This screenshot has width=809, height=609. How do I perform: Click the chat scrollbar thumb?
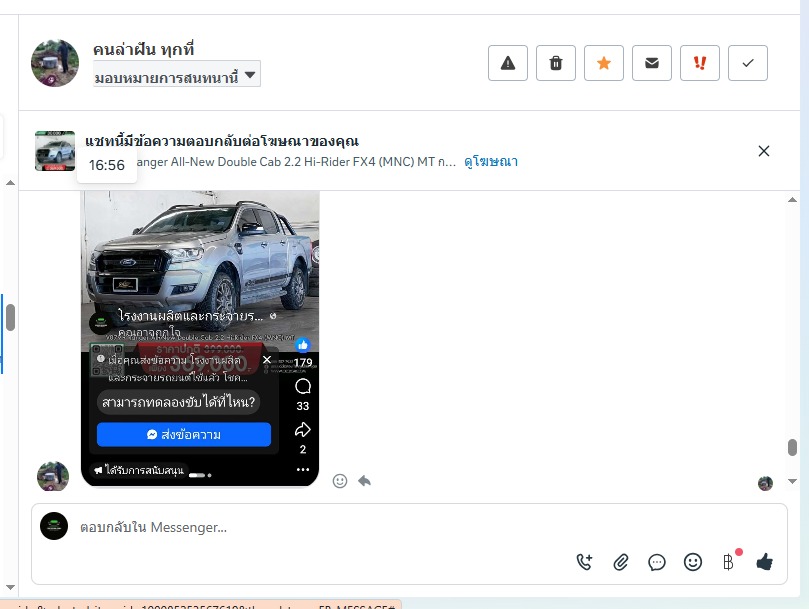792,447
